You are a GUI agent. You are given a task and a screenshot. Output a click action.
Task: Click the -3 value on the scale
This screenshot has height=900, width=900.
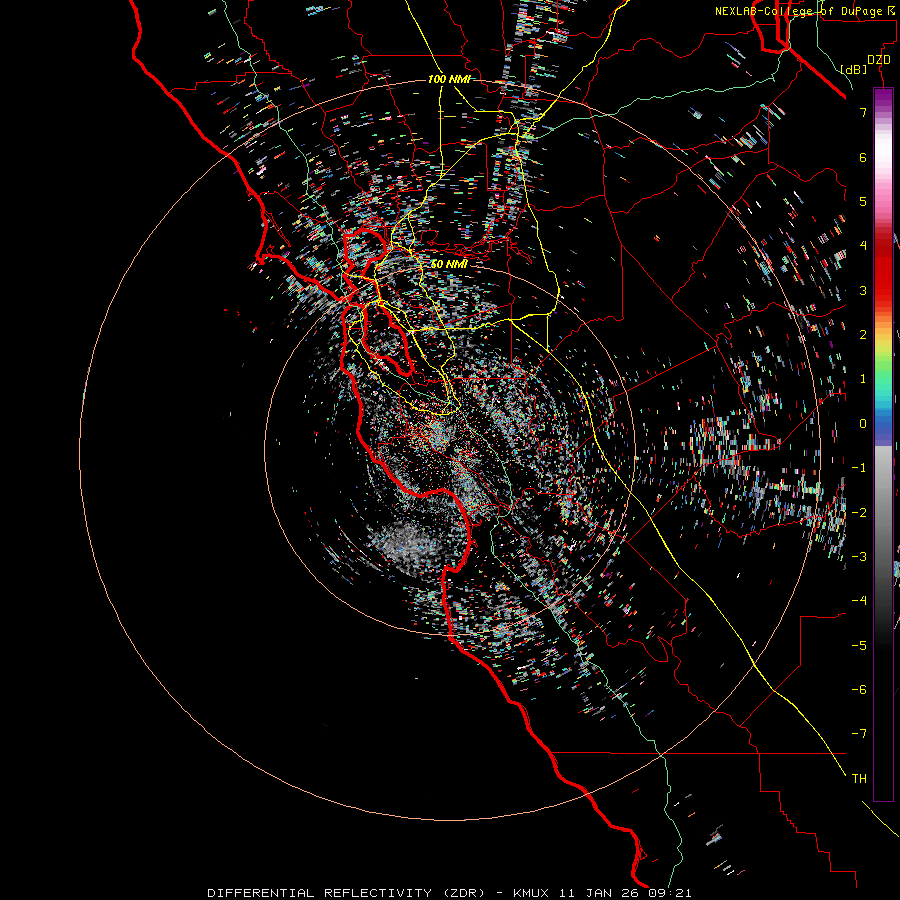pos(859,556)
